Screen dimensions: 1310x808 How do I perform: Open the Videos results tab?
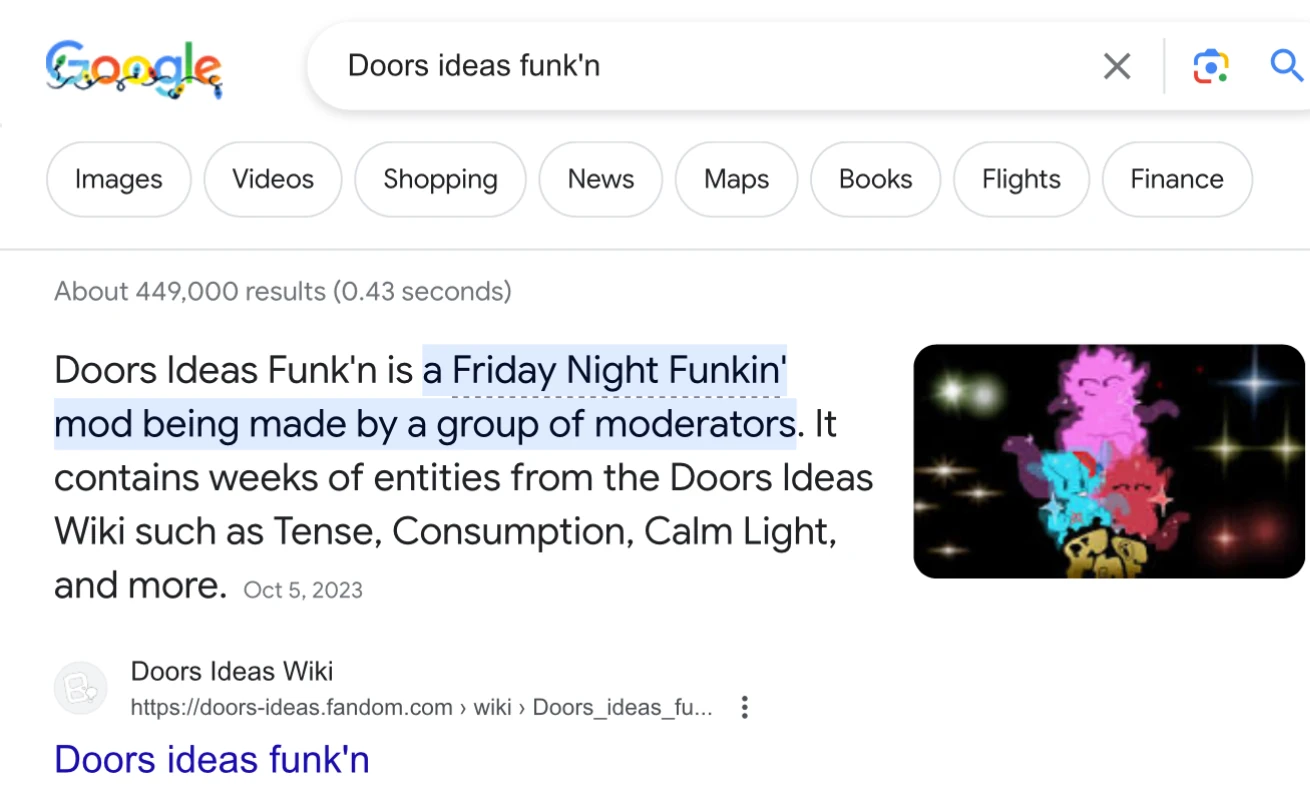pyautogui.click(x=272, y=179)
